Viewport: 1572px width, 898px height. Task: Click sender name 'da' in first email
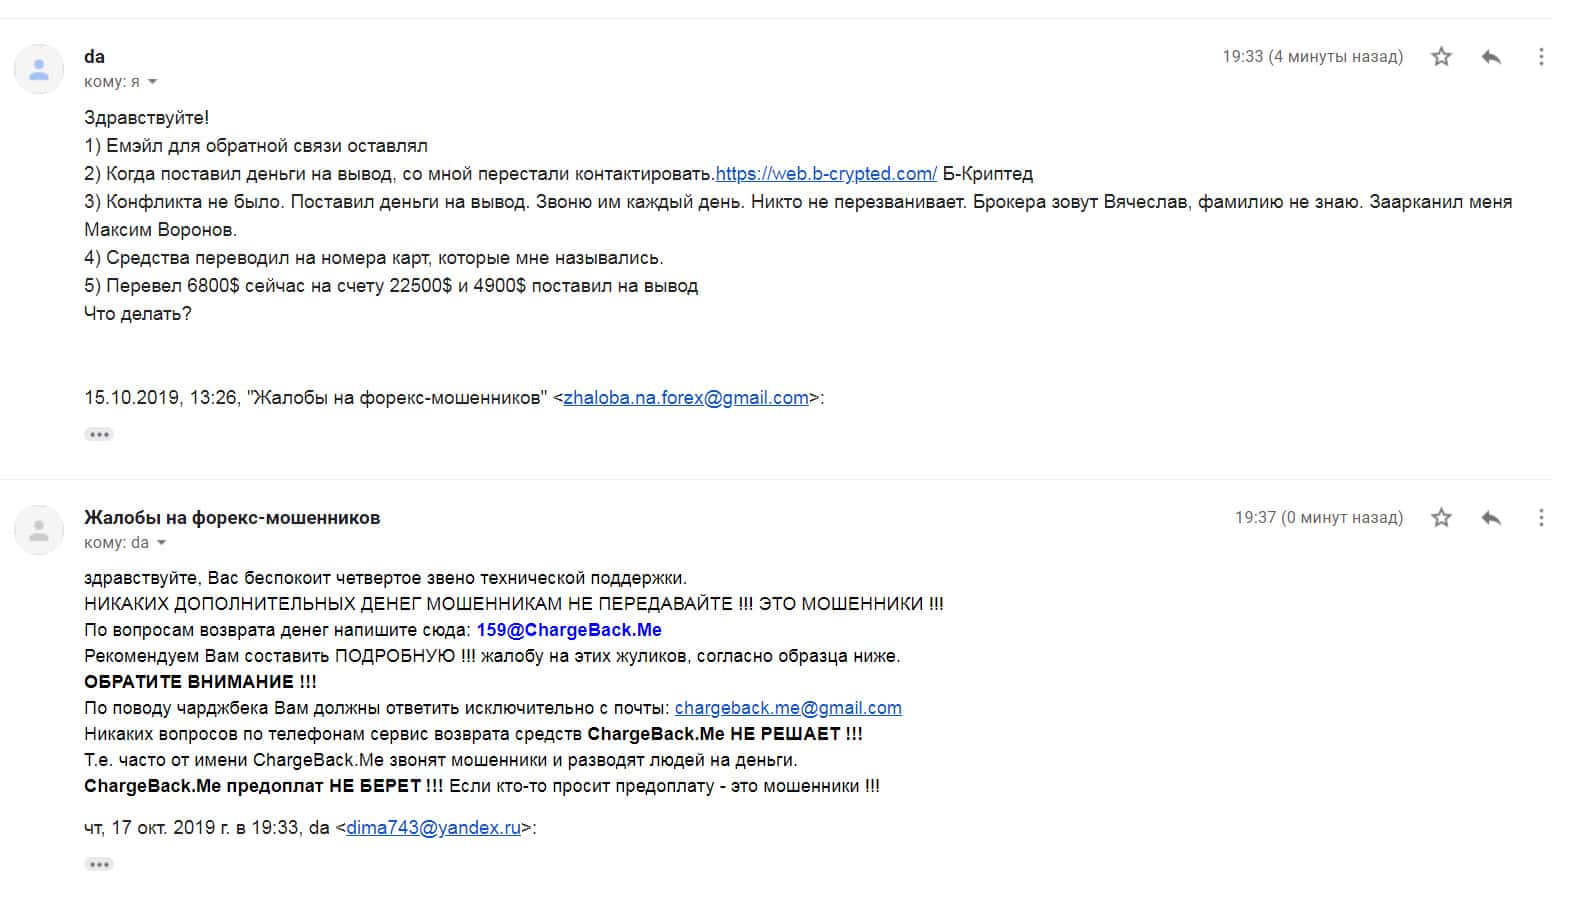[x=95, y=57]
